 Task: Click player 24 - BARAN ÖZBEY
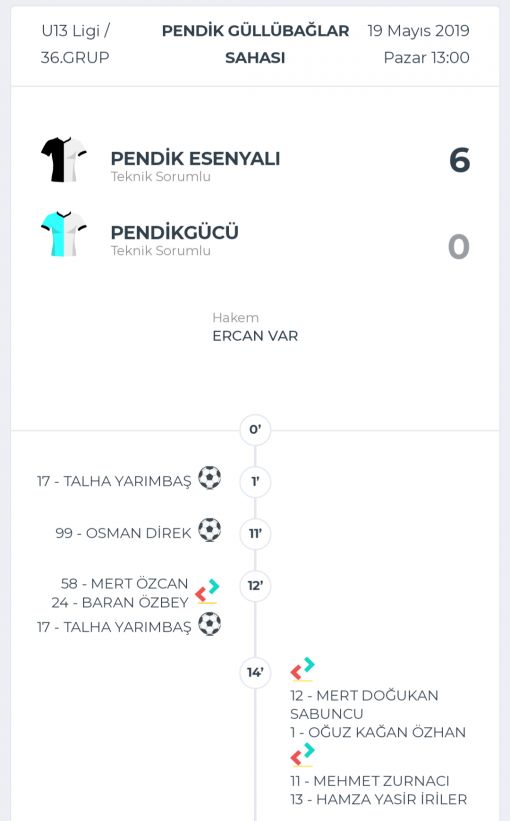(120, 603)
